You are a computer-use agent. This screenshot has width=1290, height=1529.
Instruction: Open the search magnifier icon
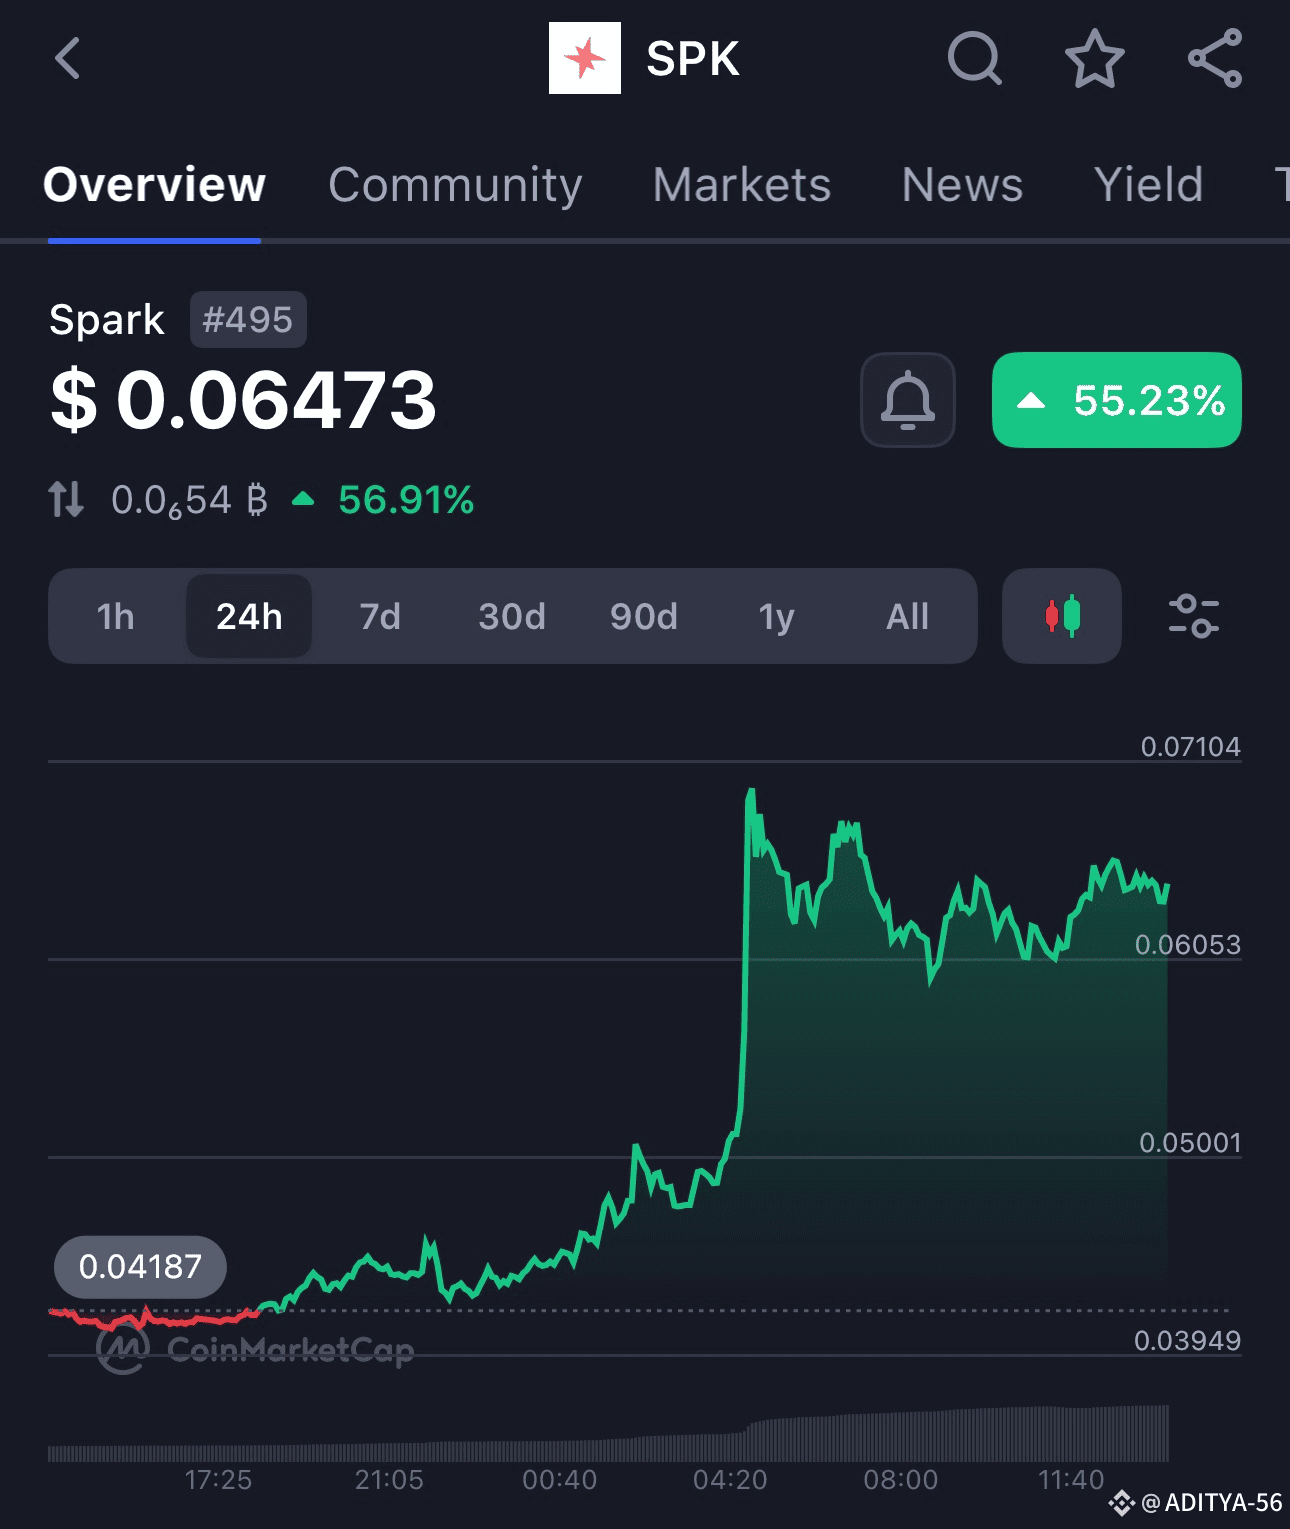tap(975, 58)
